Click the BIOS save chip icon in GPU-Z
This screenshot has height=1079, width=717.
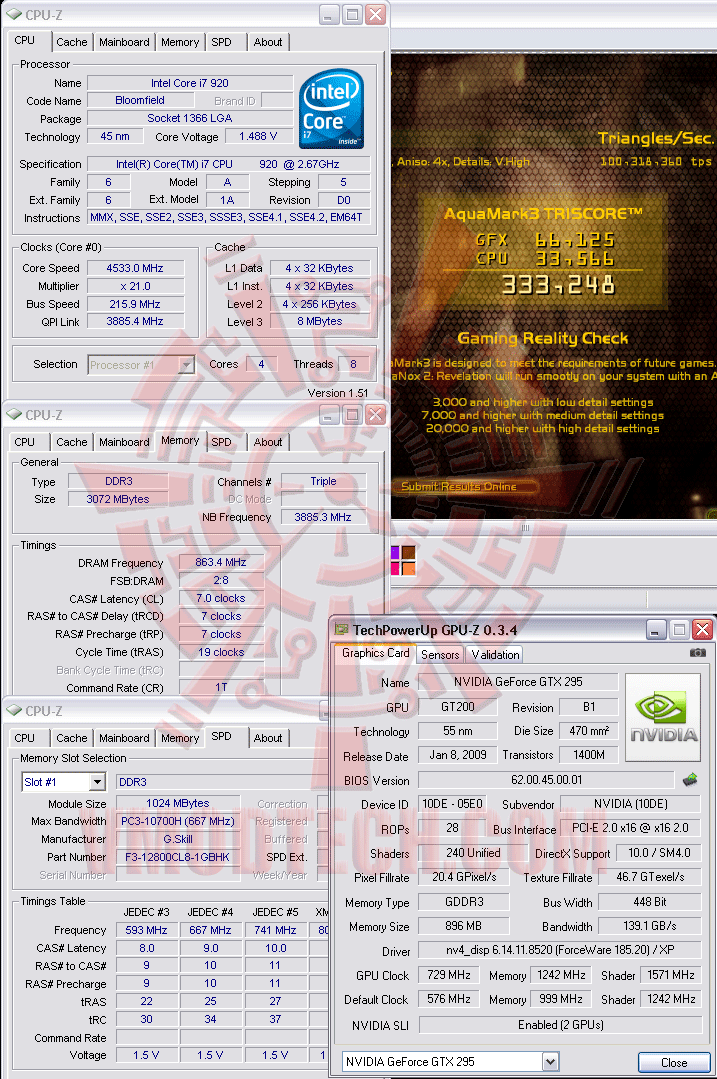(x=690, y=780)
